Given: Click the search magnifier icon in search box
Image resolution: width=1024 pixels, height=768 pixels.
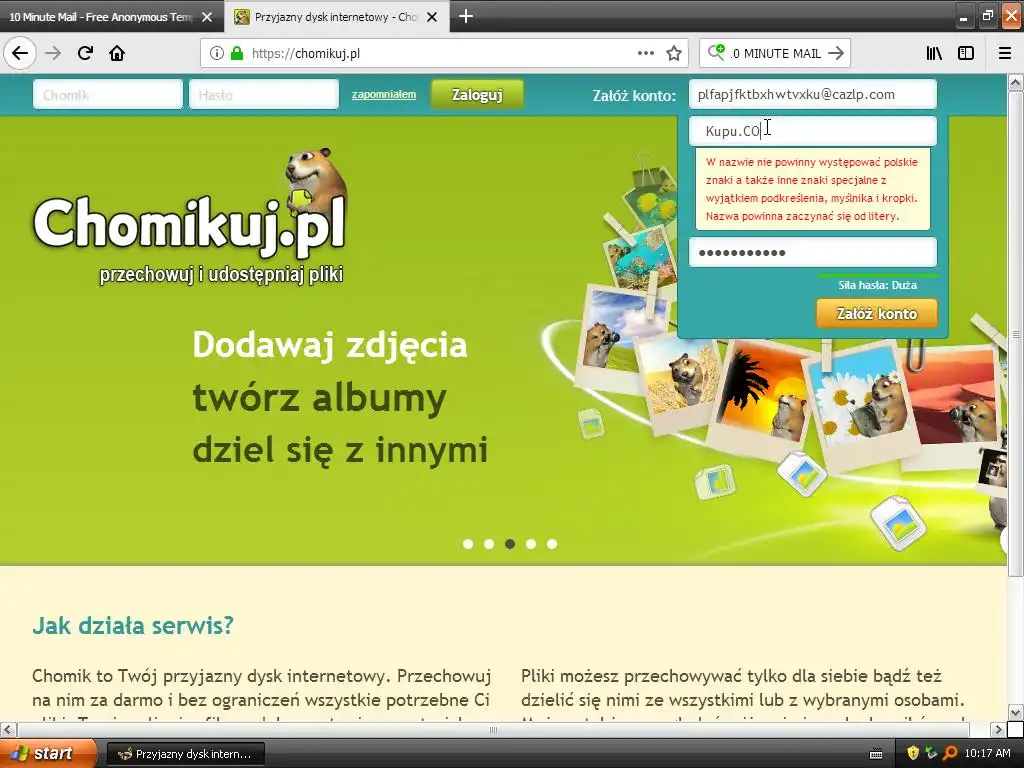Looking at the screenshot, I should coord(716,52).
